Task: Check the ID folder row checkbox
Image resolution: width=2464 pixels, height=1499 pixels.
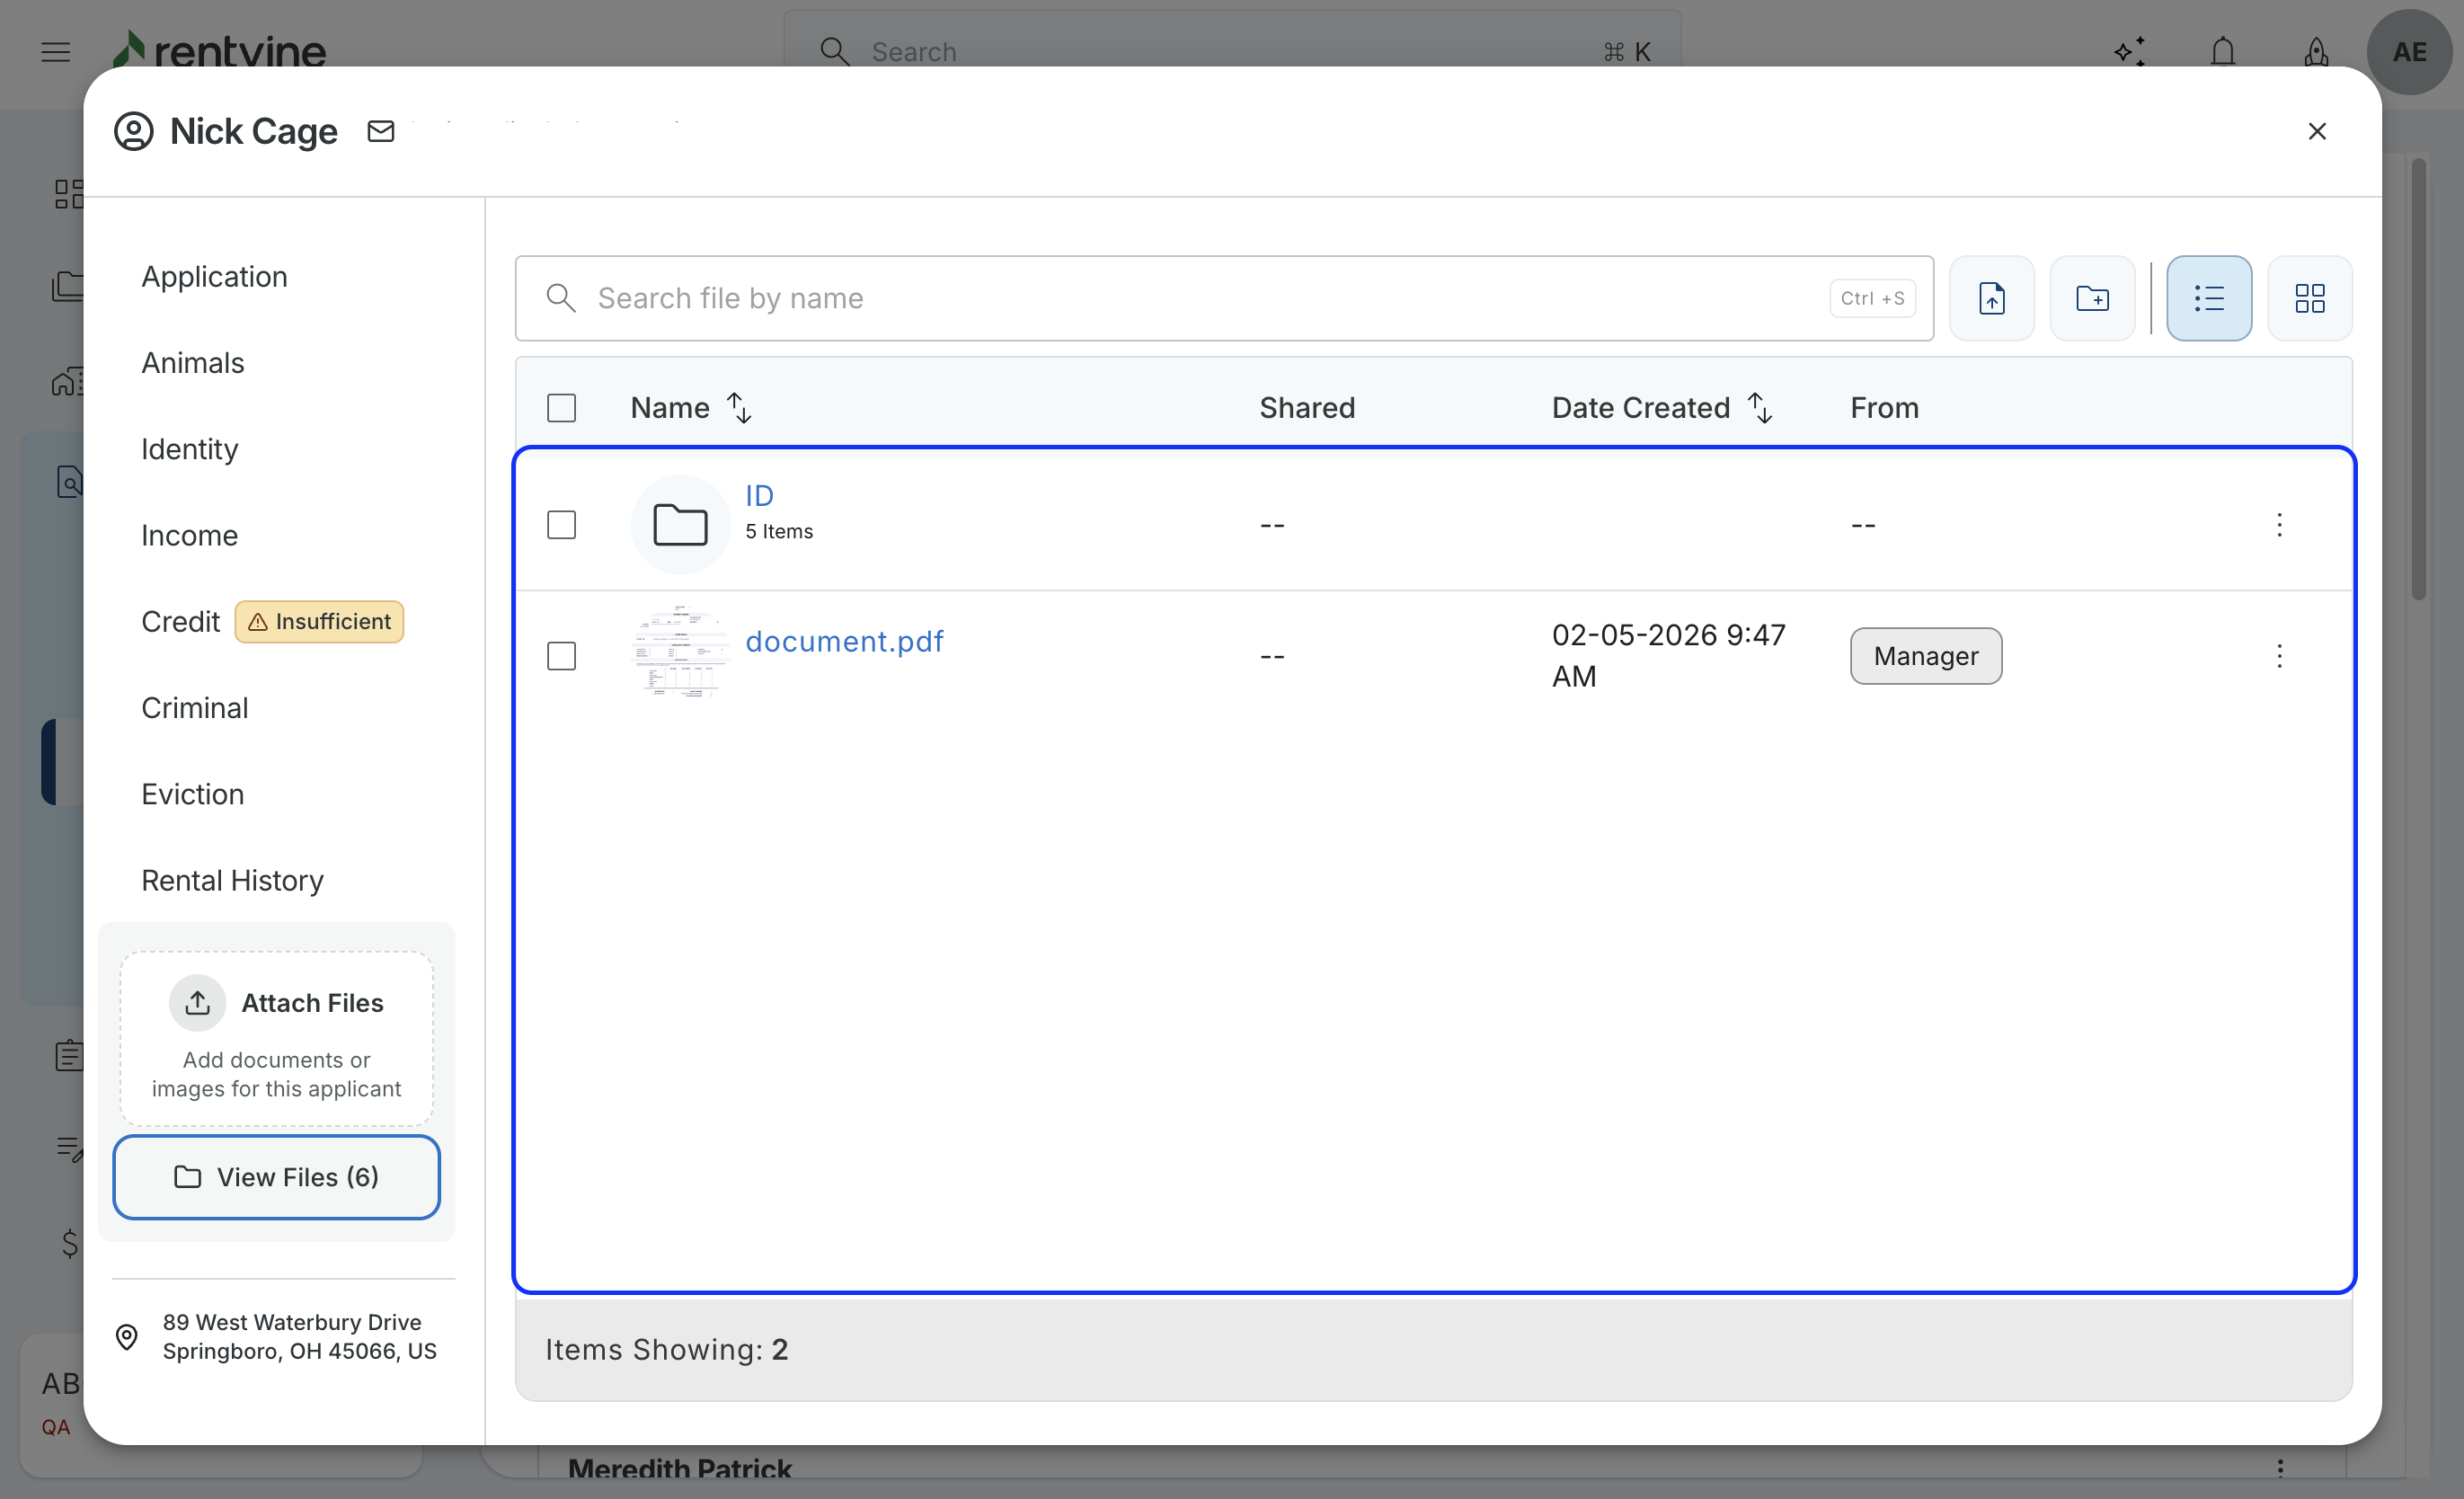Action: (561, 525)
